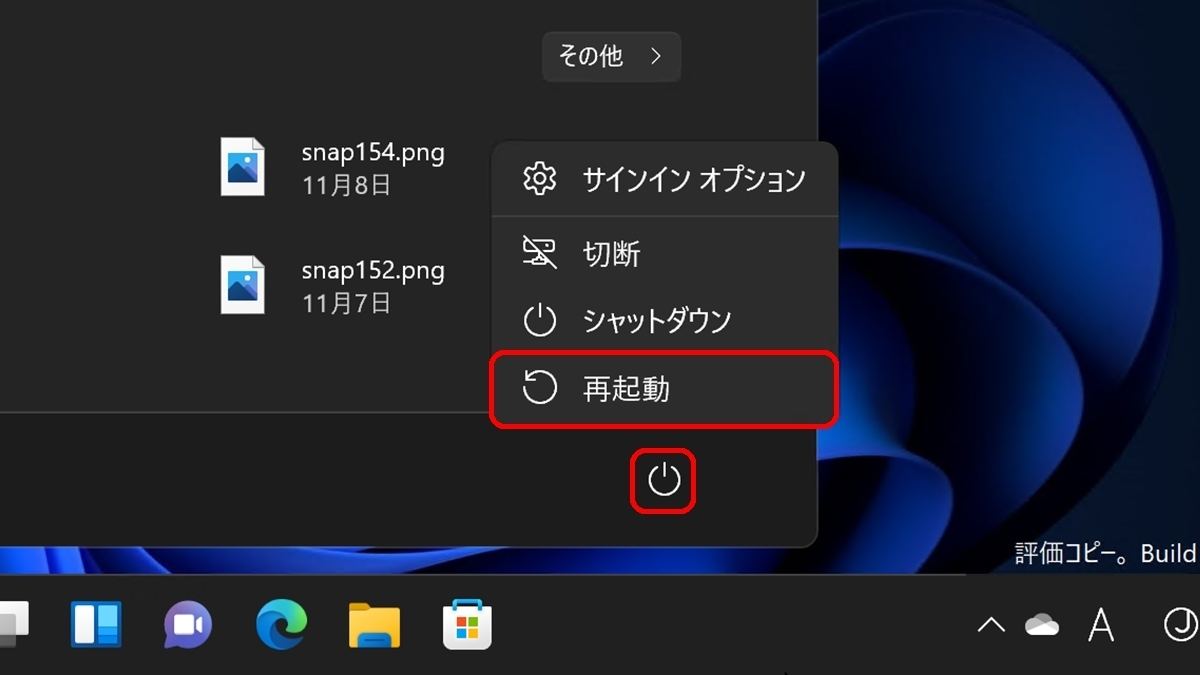Open File Explorer from the taskbar
1200x675 pixels.
374,626
